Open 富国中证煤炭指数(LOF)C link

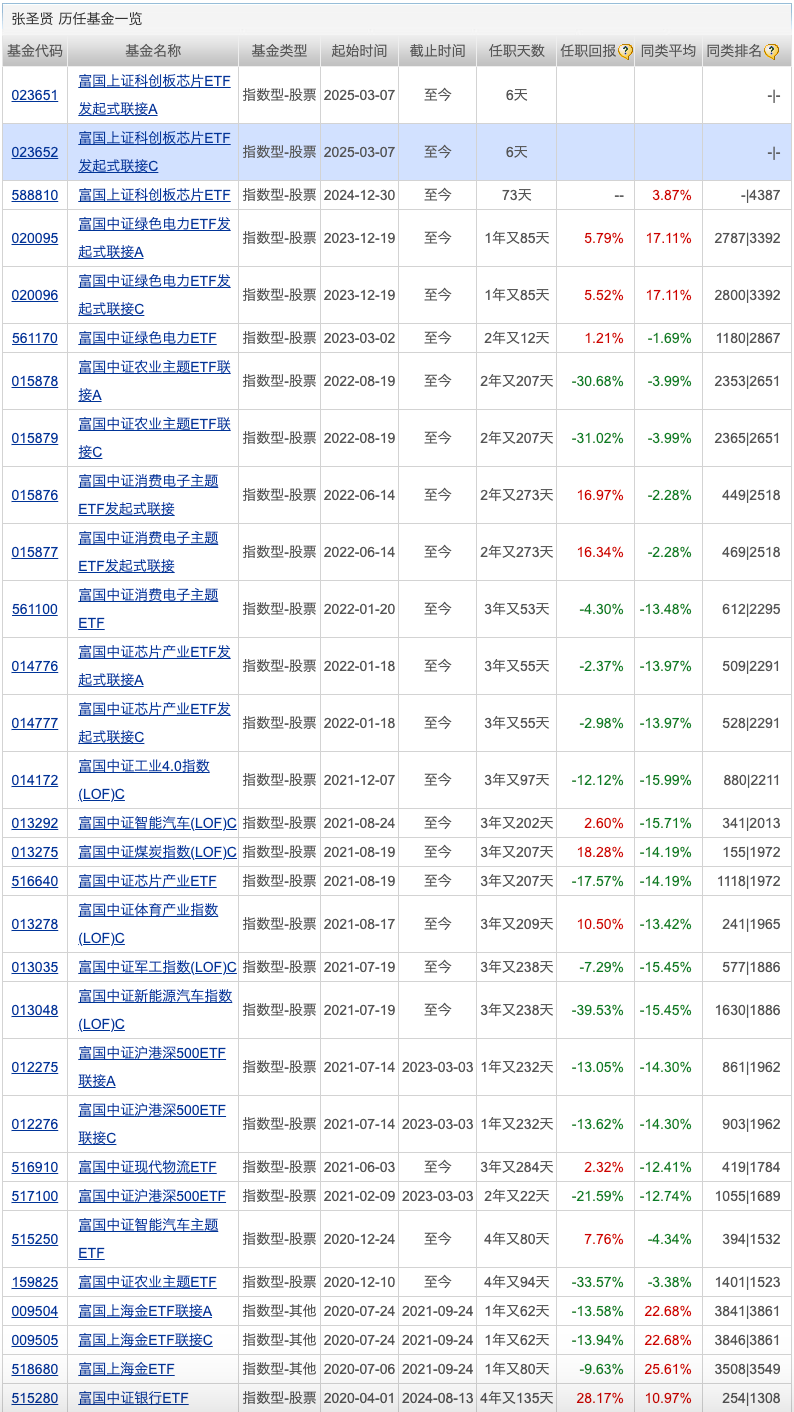157,852
